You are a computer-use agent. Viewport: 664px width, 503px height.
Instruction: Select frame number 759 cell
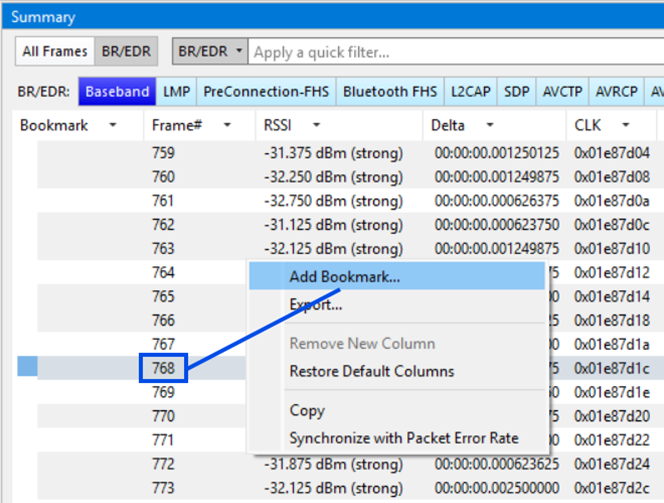pyautogui.click(x=163, y=153)
